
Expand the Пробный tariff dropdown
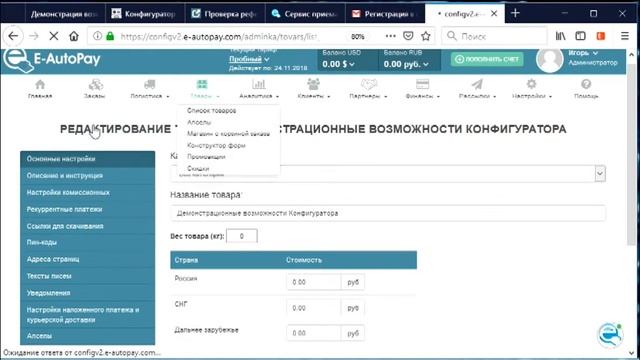pyautogui.click(x=249, y=59)
